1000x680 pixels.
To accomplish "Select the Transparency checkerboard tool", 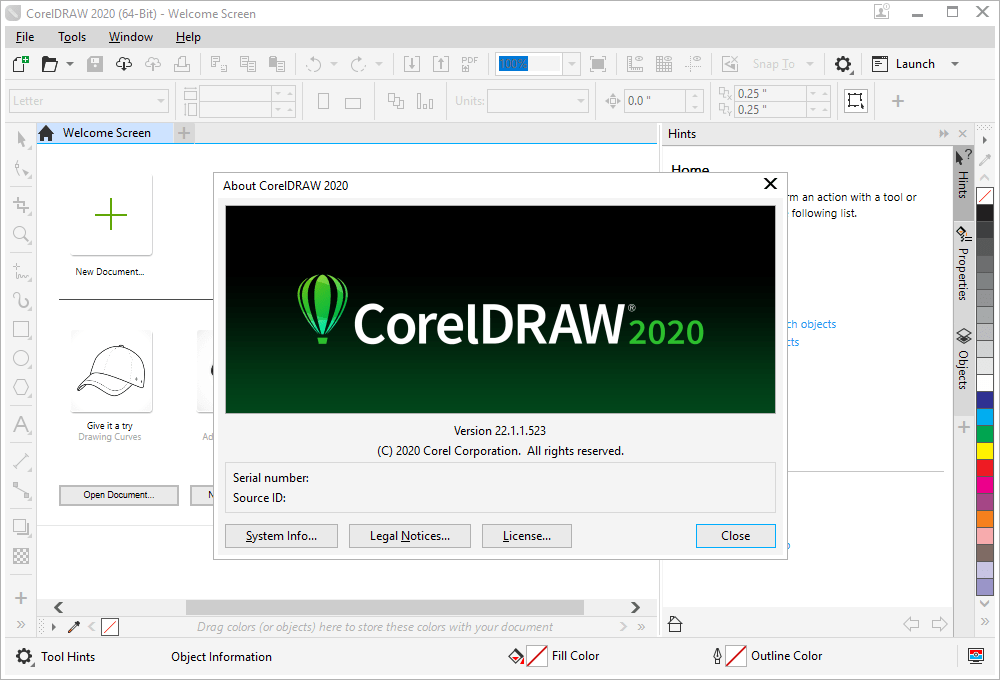I will (x=21, y=556).
